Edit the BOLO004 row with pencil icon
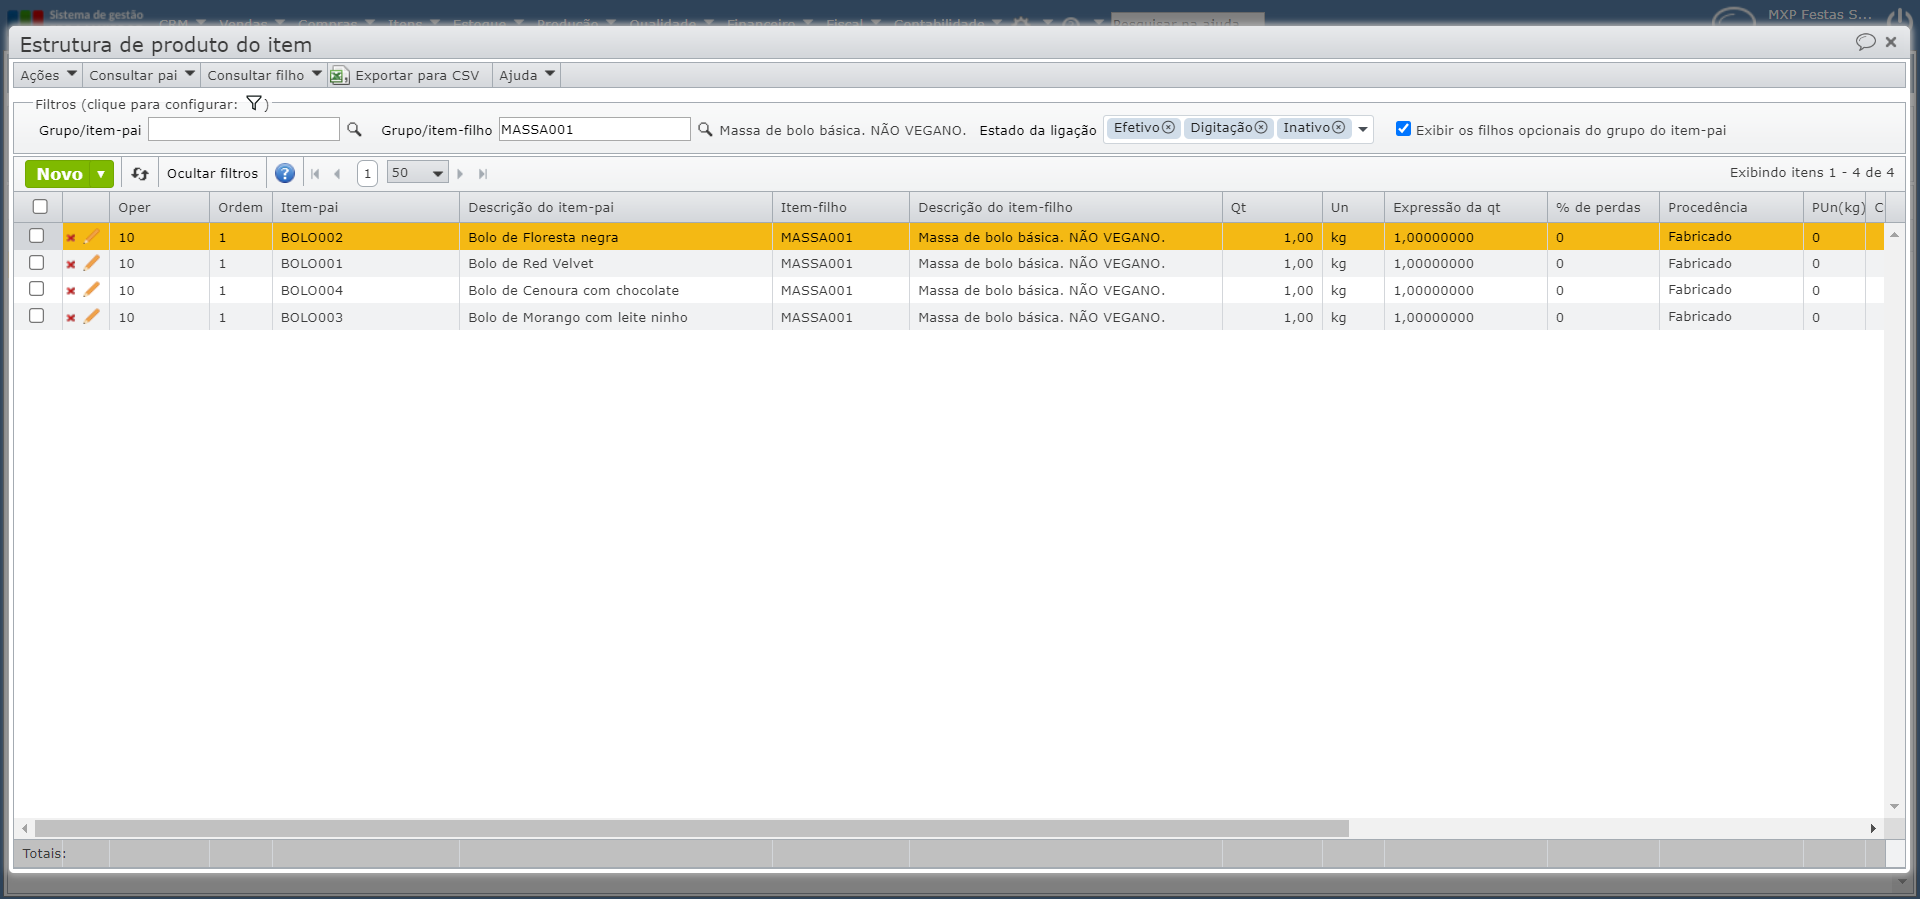Image resolution: width=1920 pixels, height=899 pixels. (92, 289)
